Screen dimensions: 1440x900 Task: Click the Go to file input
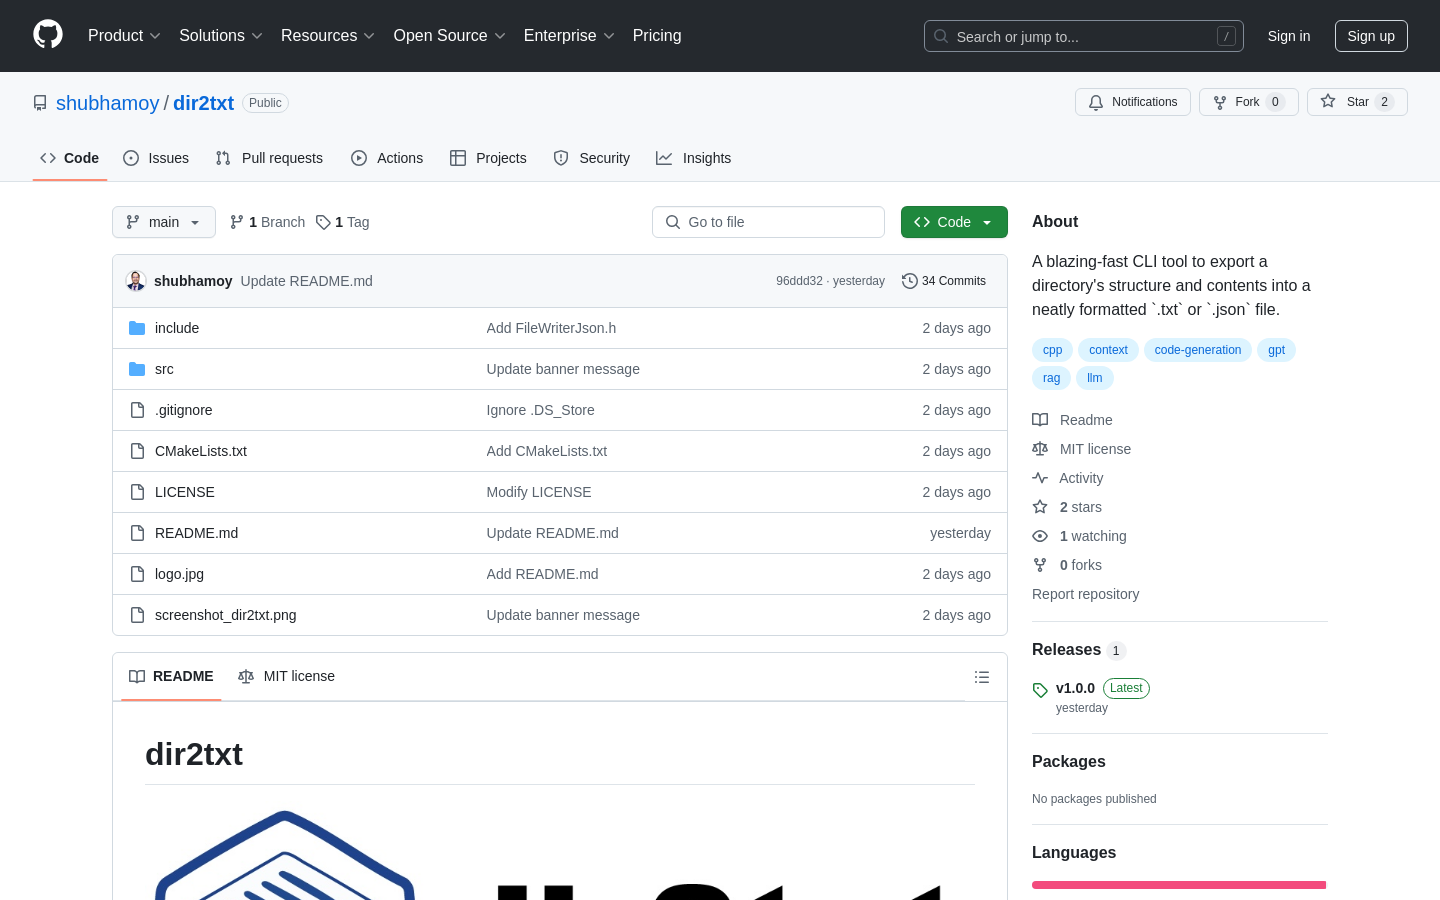pyautogui.click(x=768, y=222)
